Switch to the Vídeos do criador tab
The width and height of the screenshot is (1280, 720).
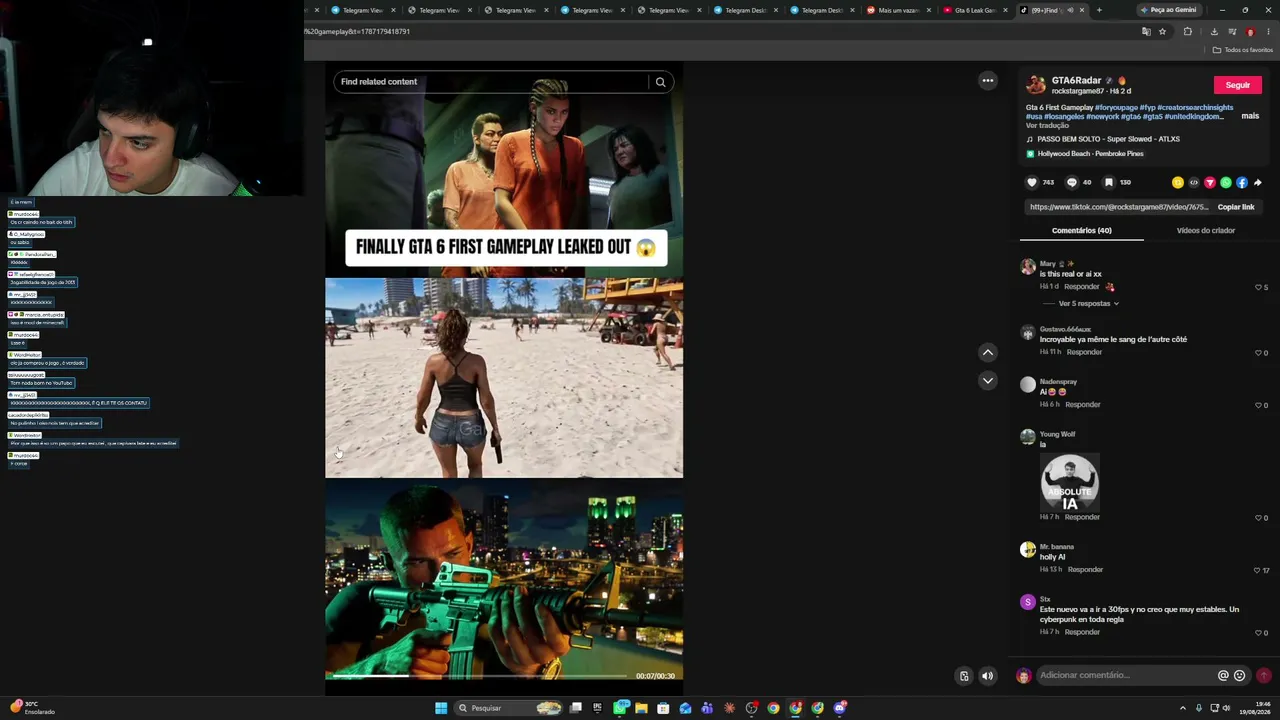click(1205, 231)
